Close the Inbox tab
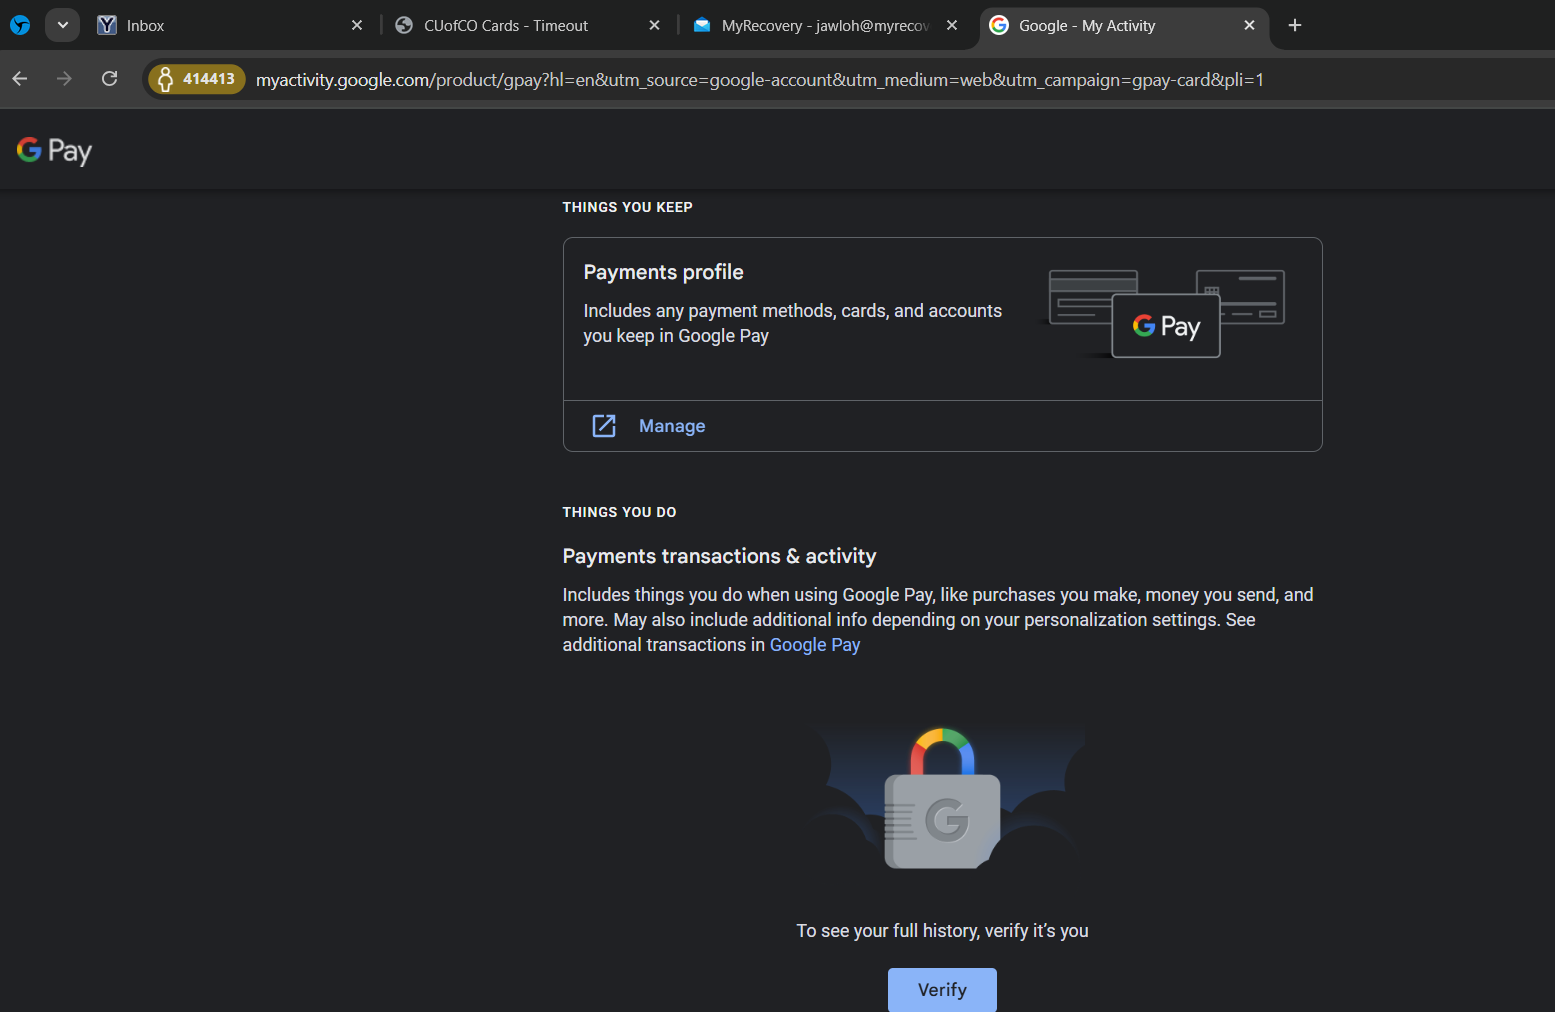The image size is (1555, 1012). pos(357,26)
